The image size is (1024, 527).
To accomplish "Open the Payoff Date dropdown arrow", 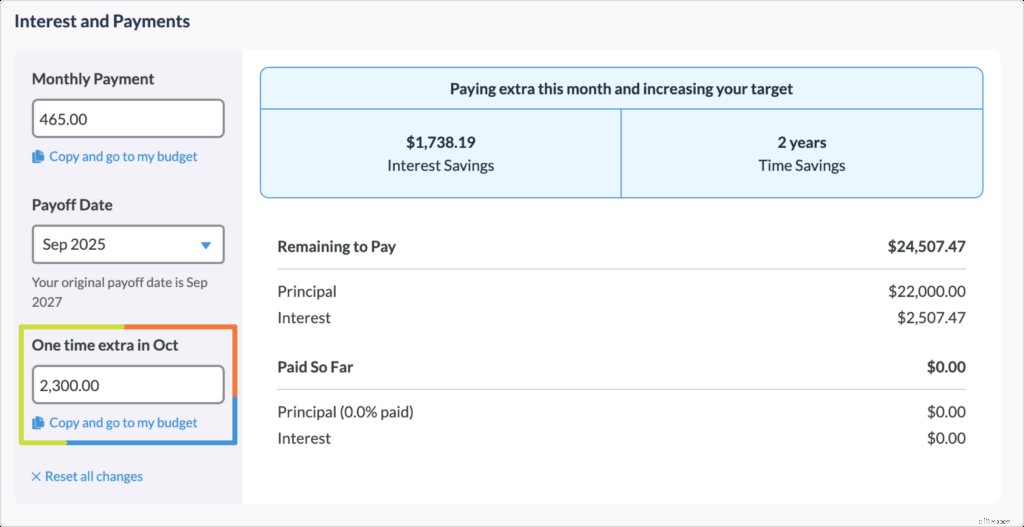I will point(206,245).
